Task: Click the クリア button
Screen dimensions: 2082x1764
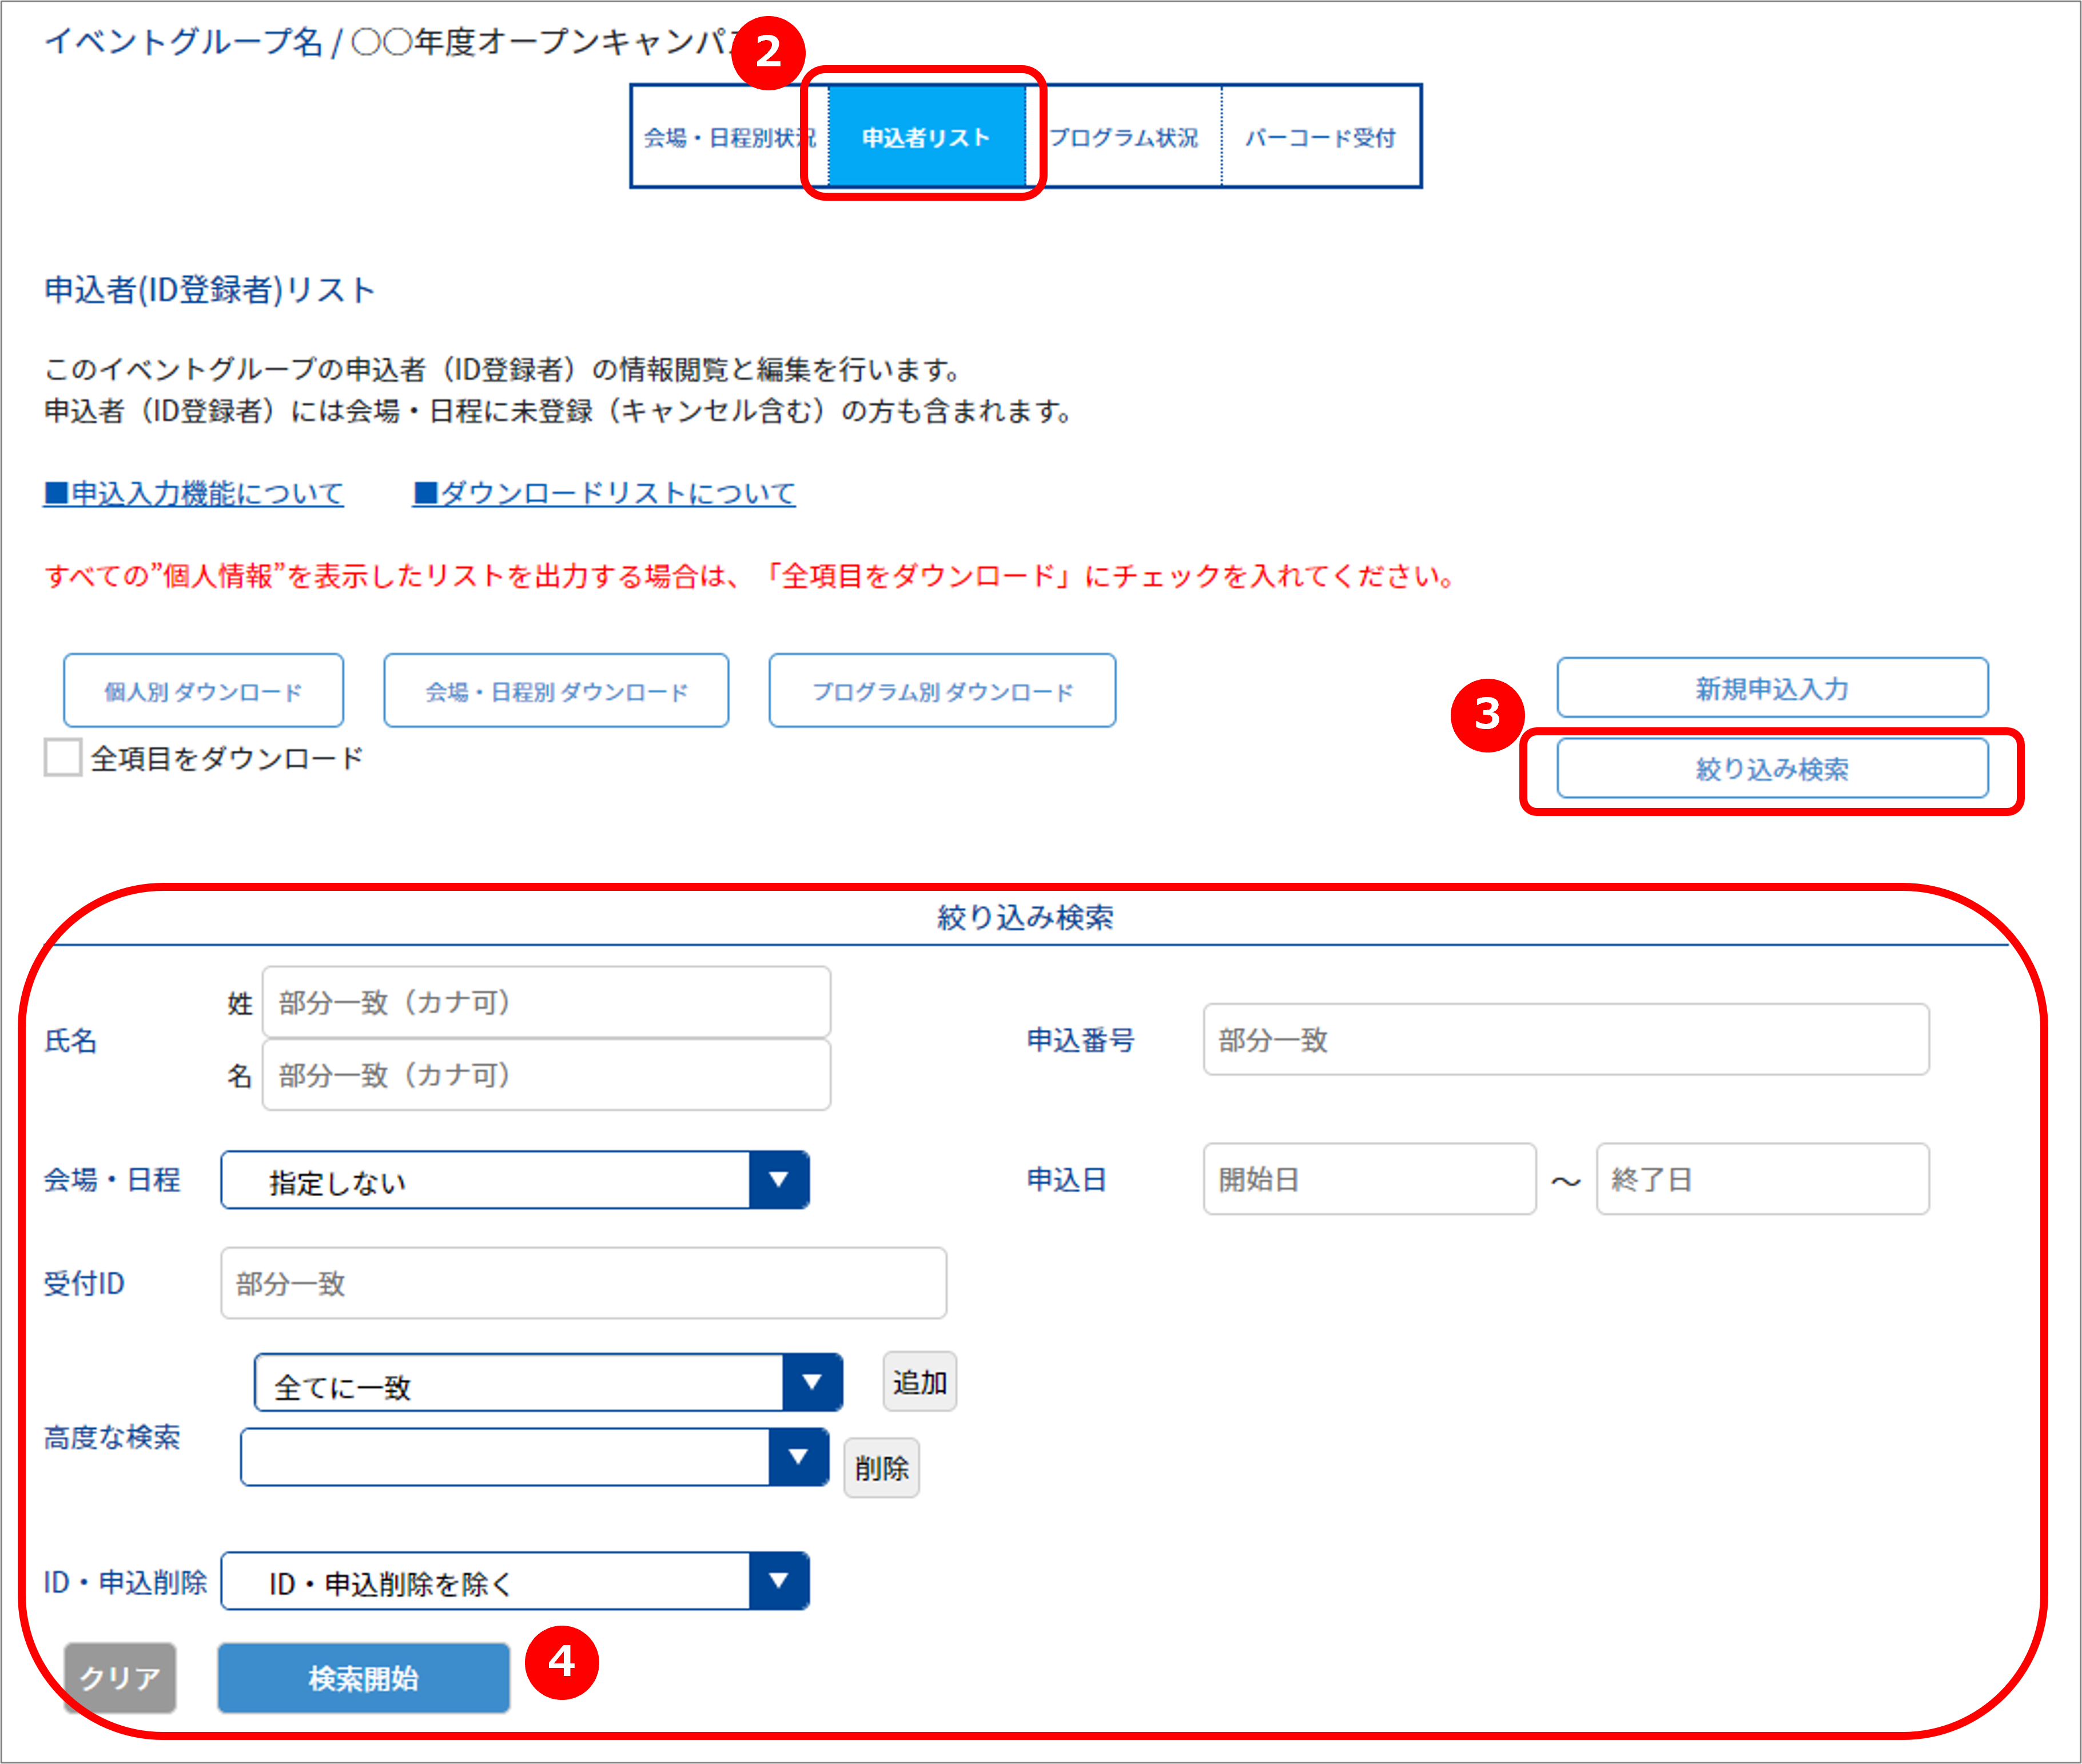Action: tap(120, 1677)
